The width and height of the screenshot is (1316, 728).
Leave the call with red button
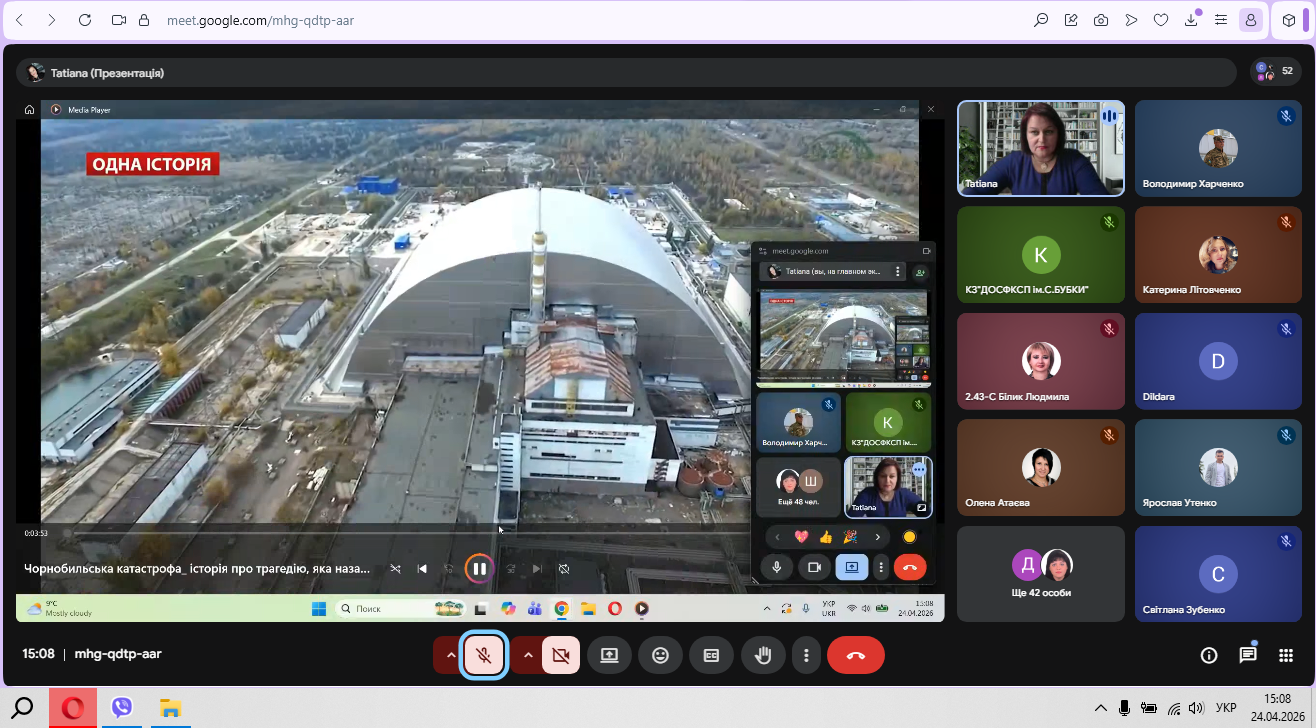pyautogui.click(x=855, y=655)
